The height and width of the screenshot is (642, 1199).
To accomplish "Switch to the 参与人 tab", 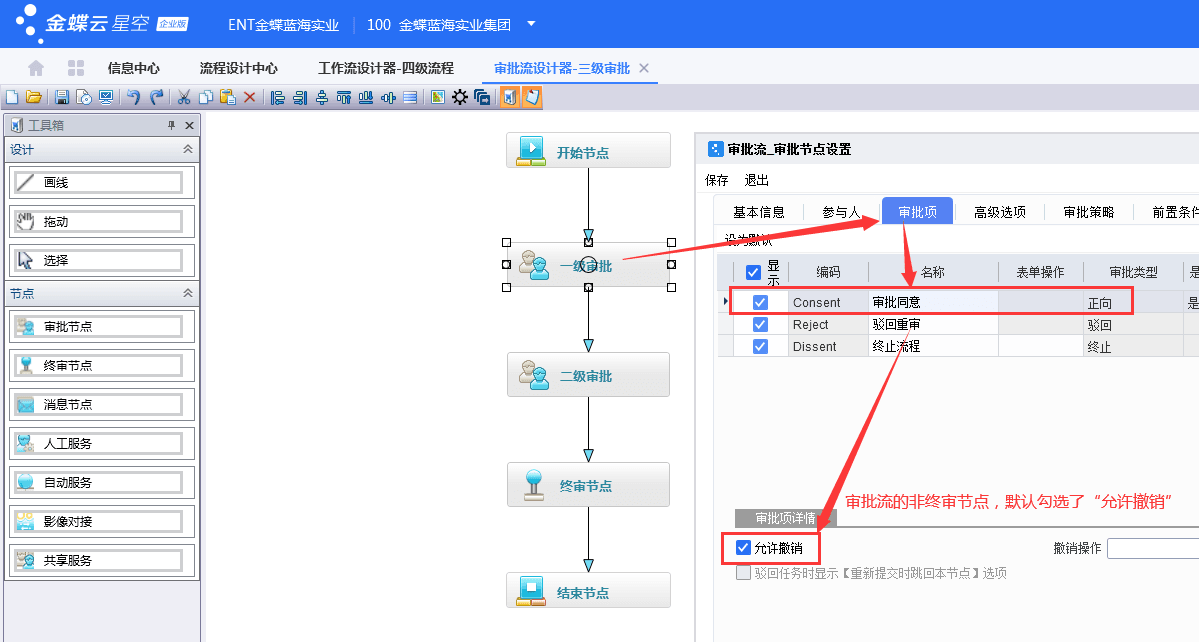I will coord(841,212).
